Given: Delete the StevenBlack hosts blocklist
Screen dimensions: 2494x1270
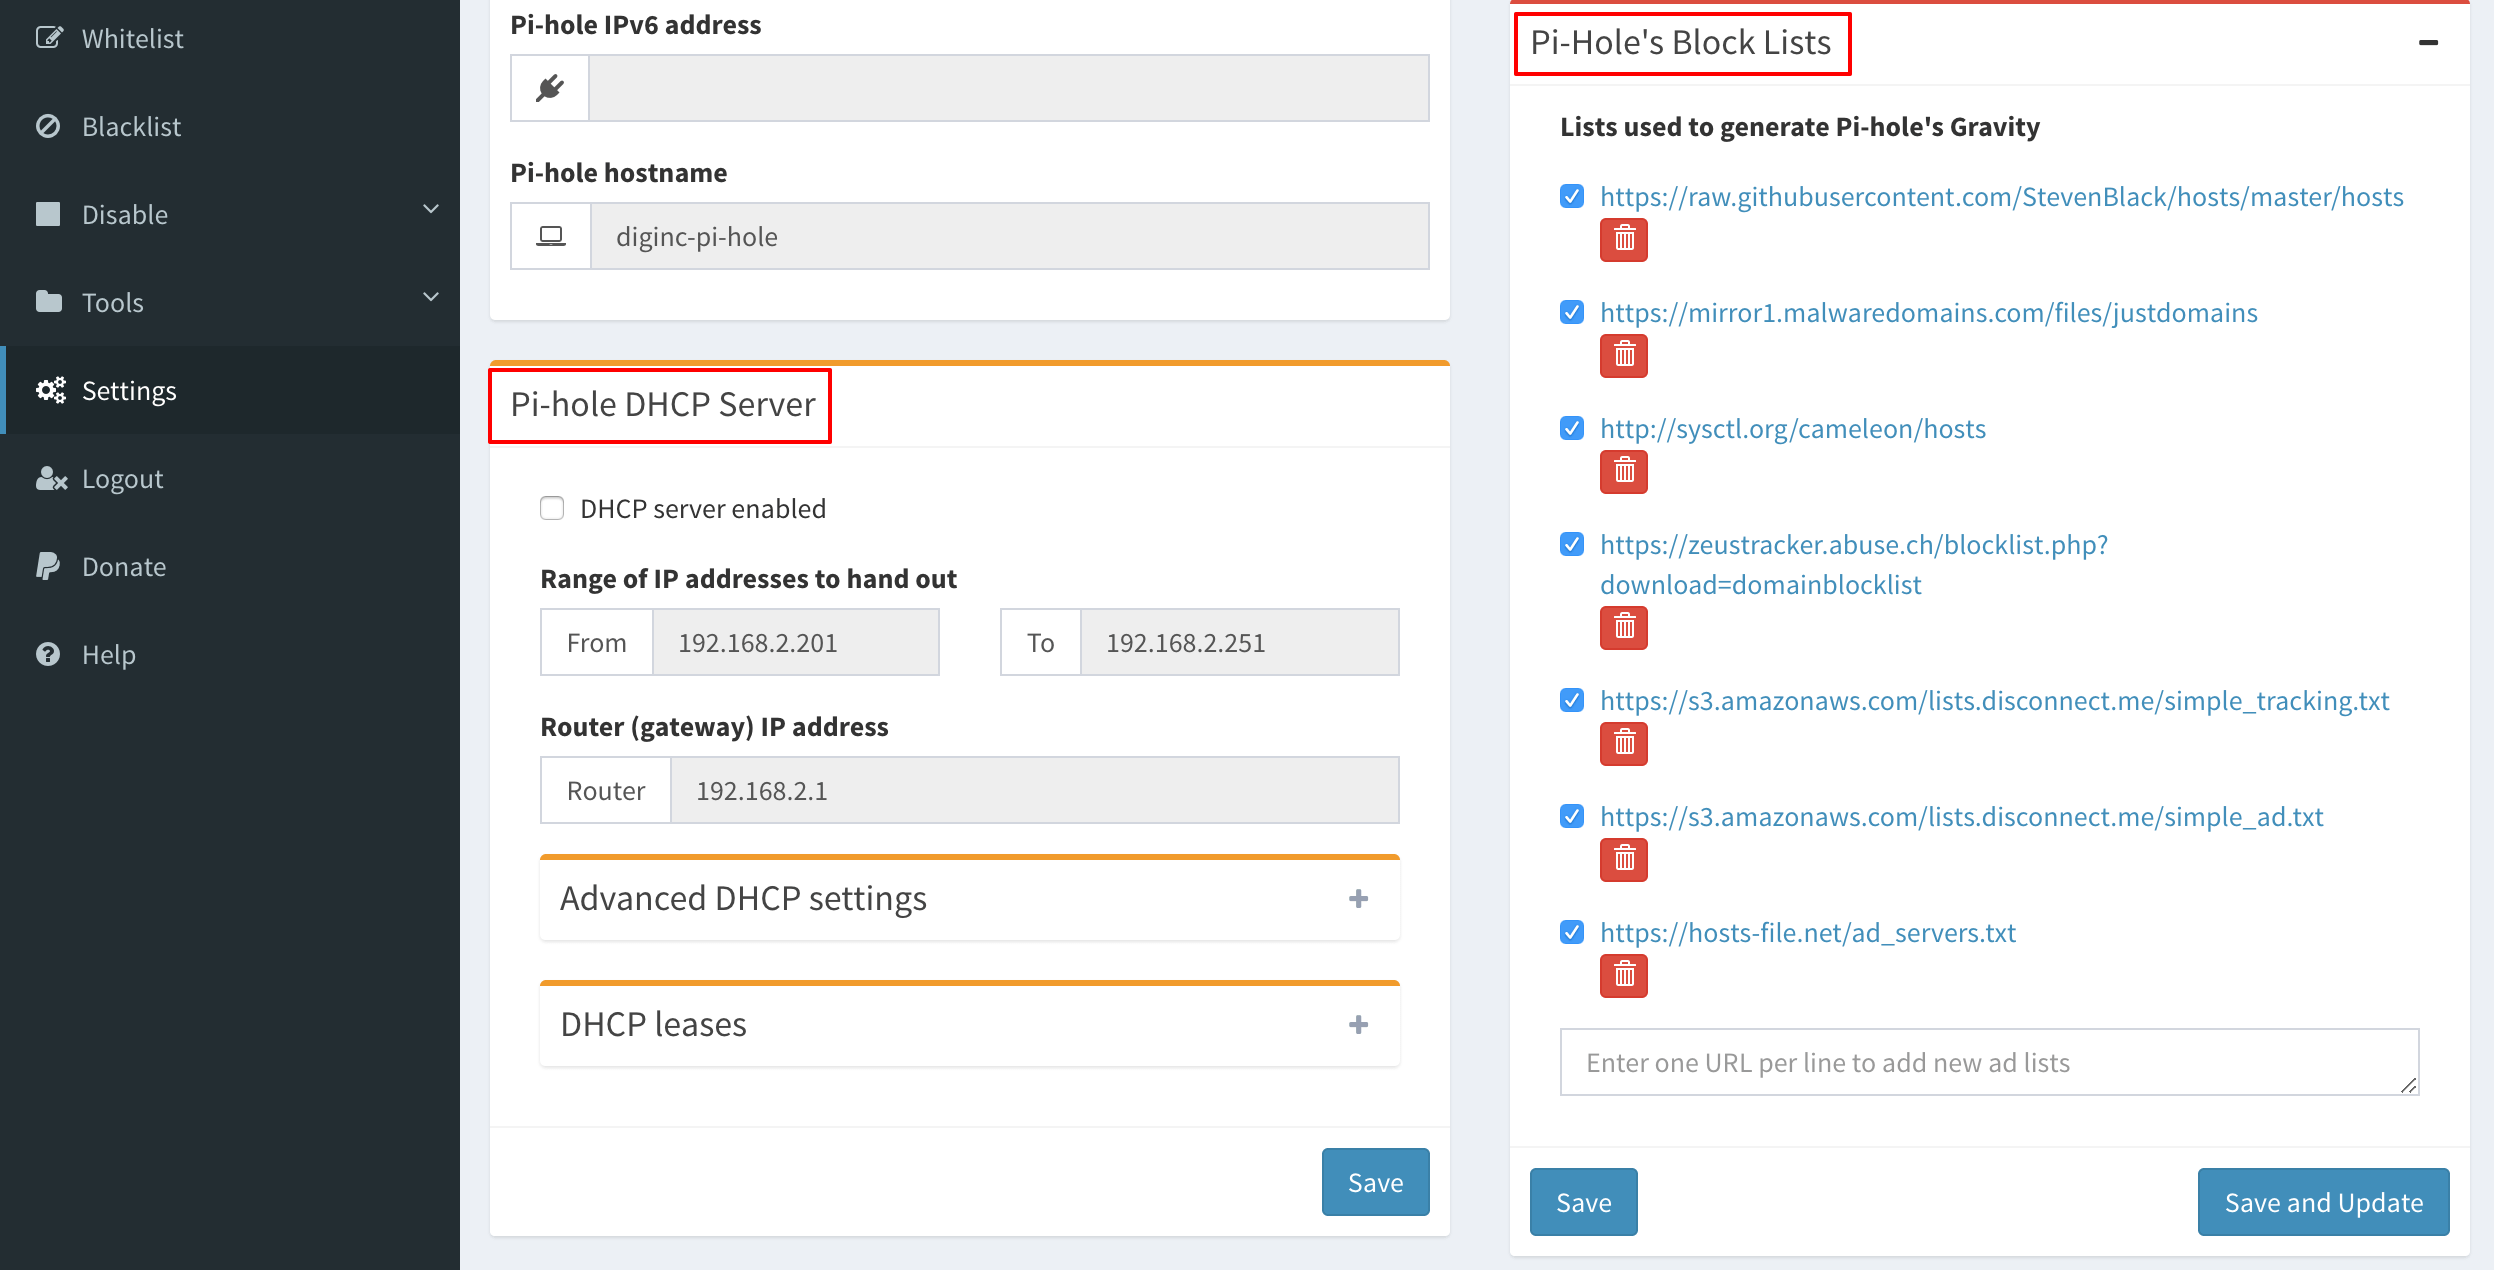Looking at the screenshot, I should tap(1622, 239).
